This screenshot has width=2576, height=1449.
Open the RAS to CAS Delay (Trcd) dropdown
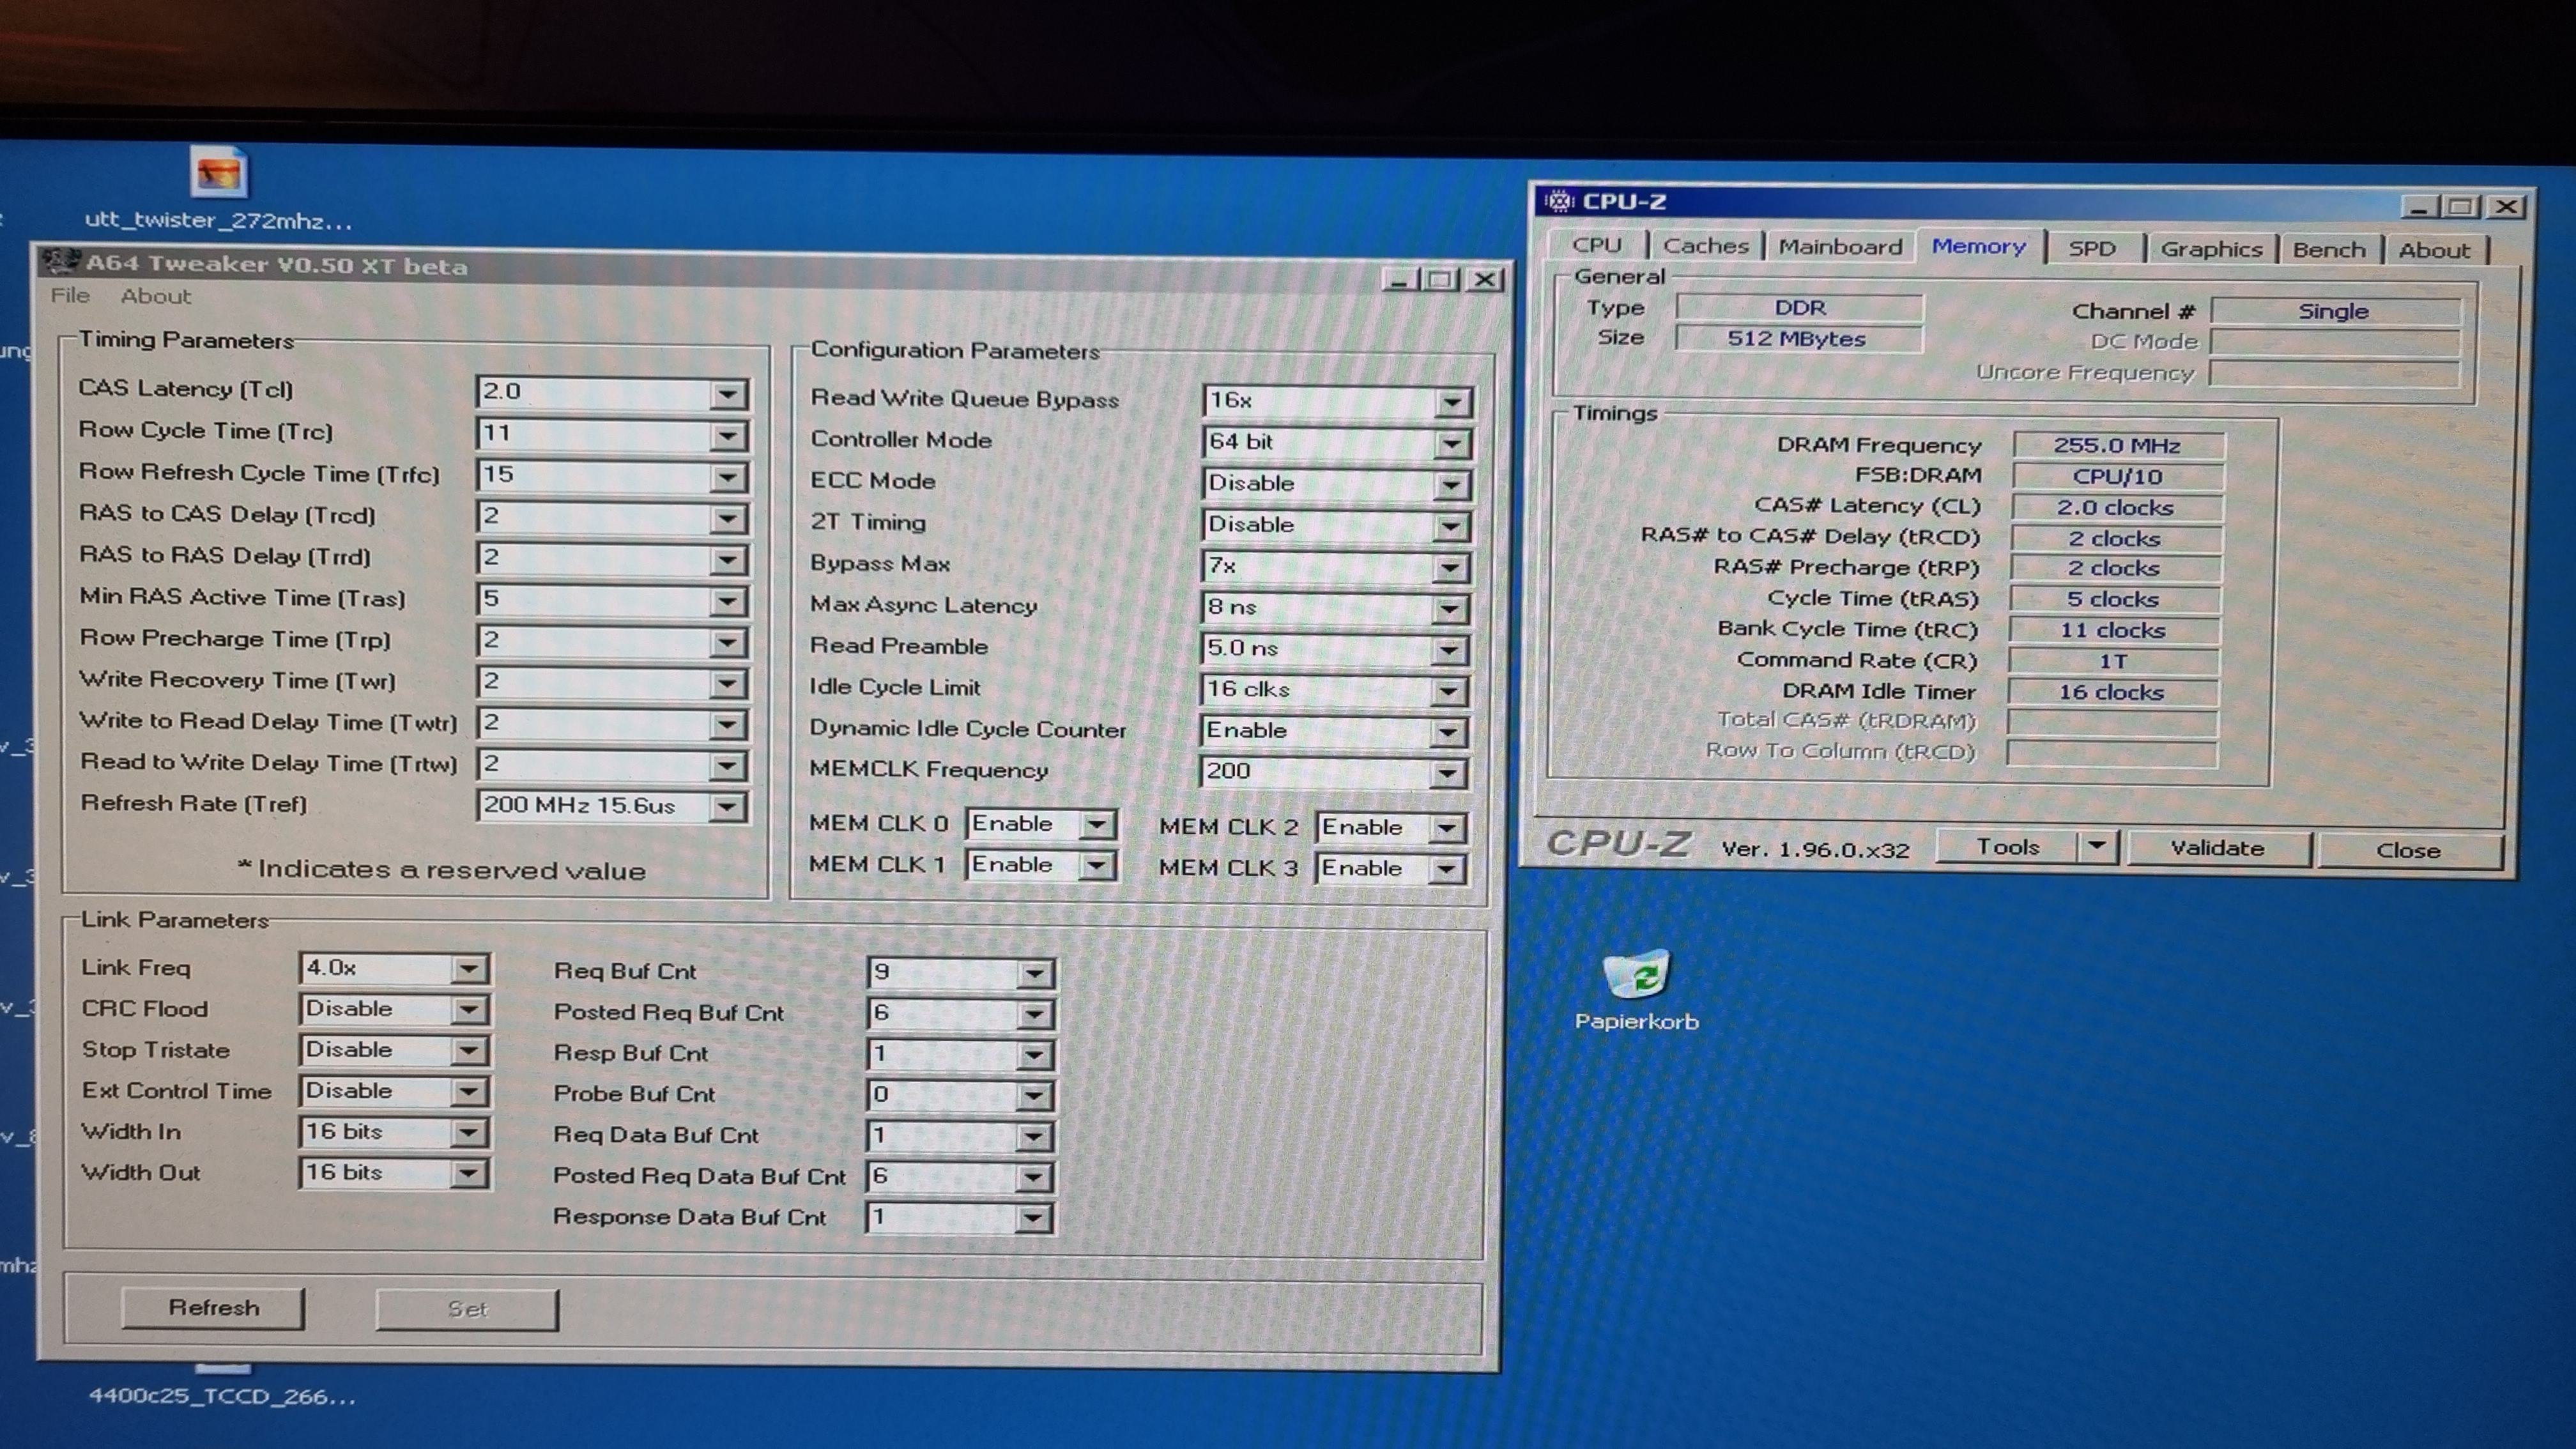coord(728,518)
